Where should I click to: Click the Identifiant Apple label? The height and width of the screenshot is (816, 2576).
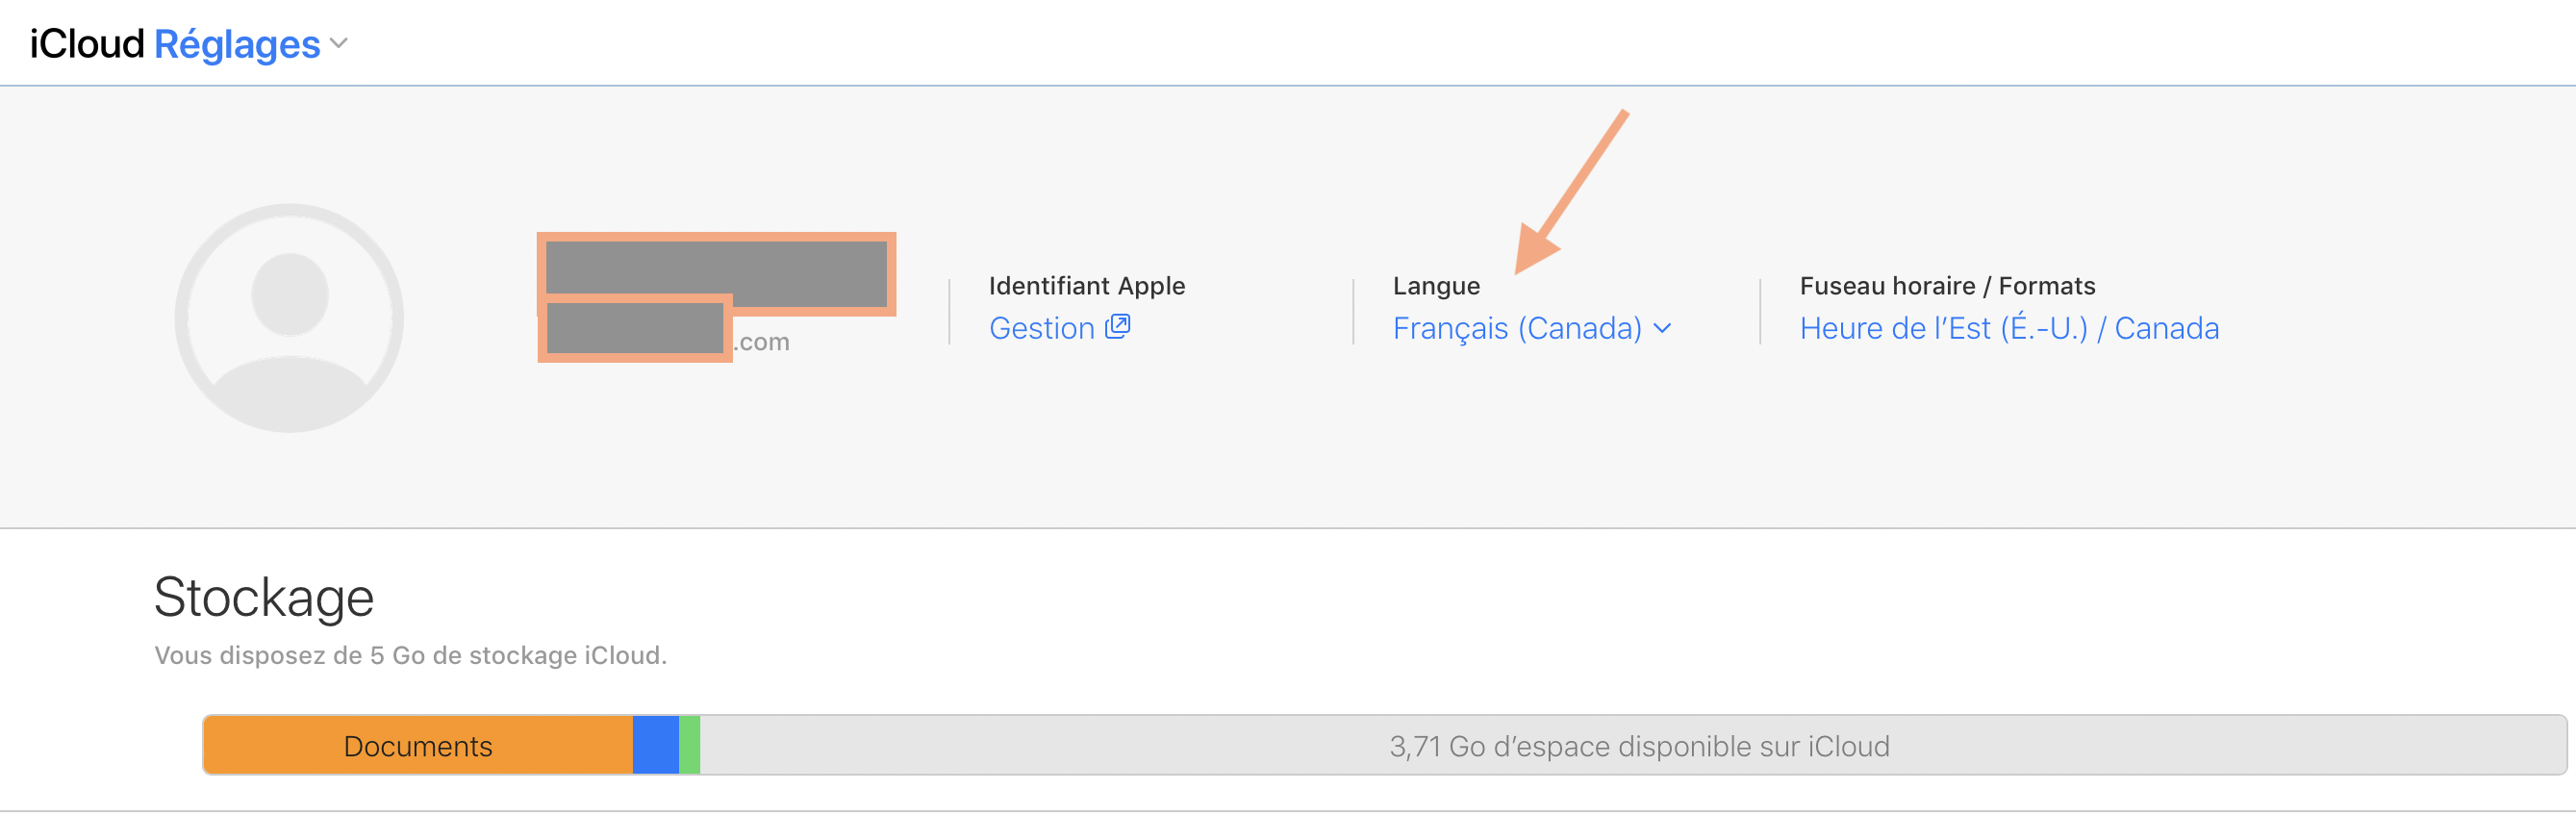tap(1086, 286)
